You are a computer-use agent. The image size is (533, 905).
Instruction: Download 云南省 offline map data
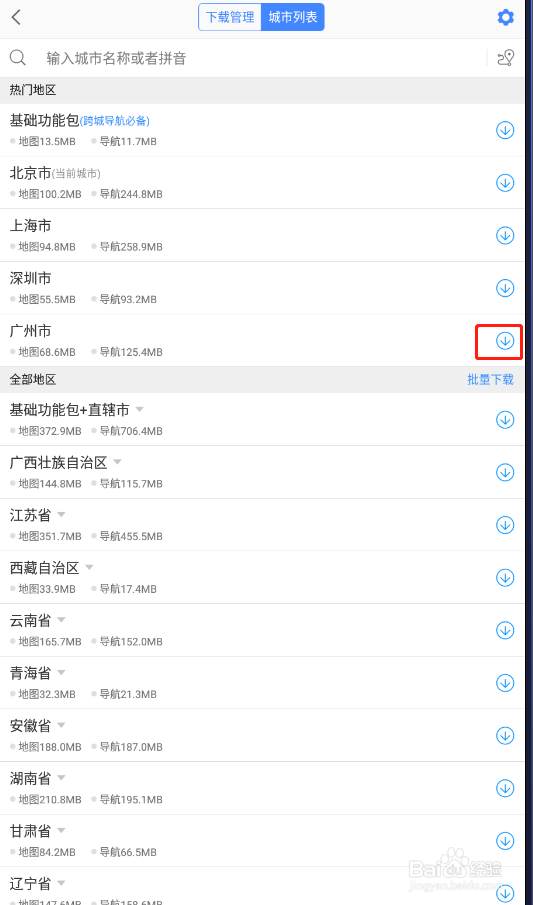pos(505,630)
